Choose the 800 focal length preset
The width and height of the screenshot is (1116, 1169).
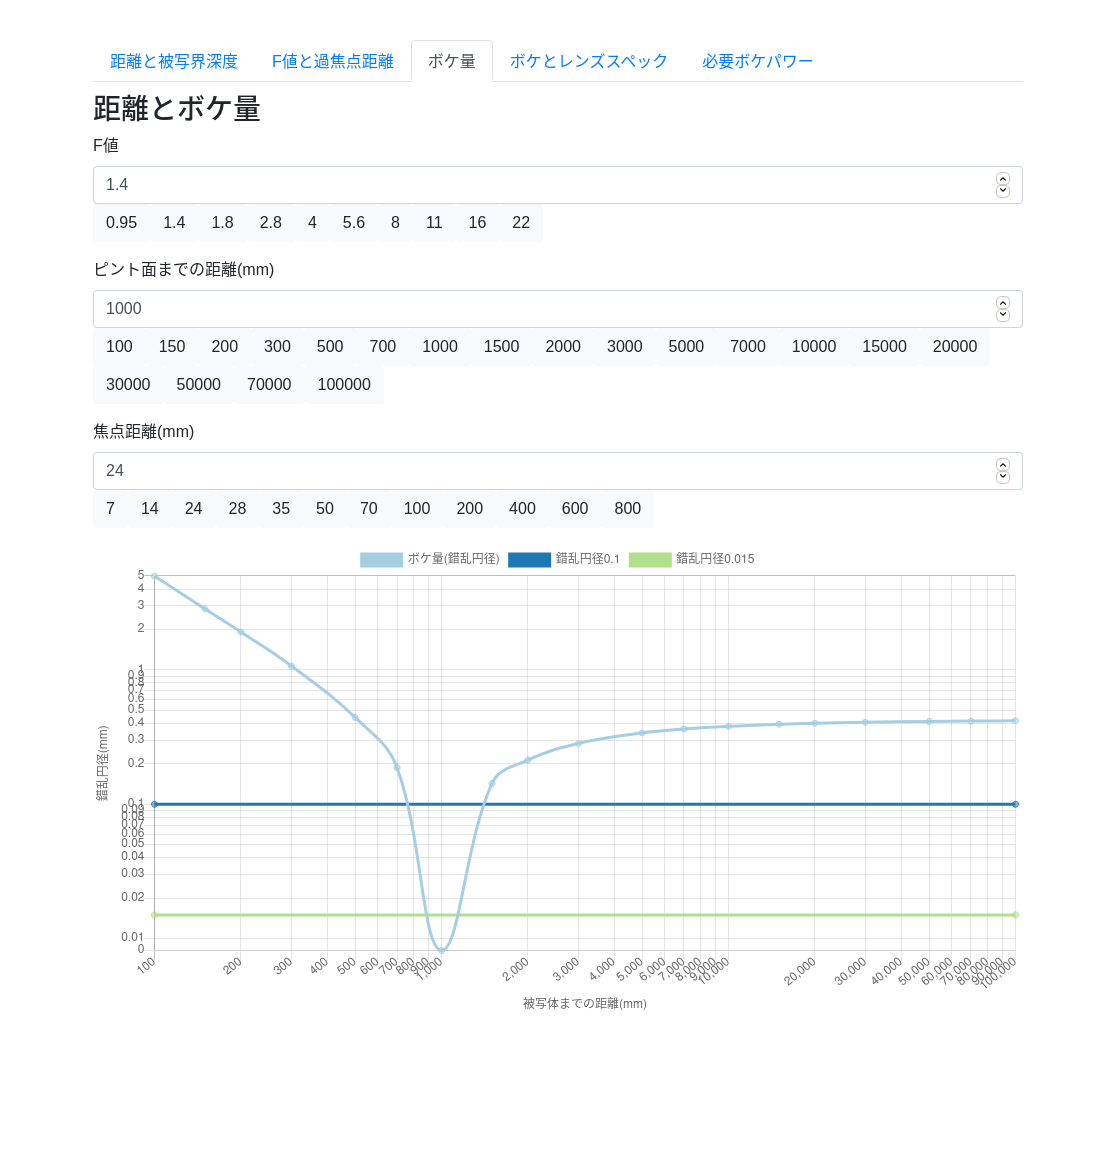click(628, 508)
